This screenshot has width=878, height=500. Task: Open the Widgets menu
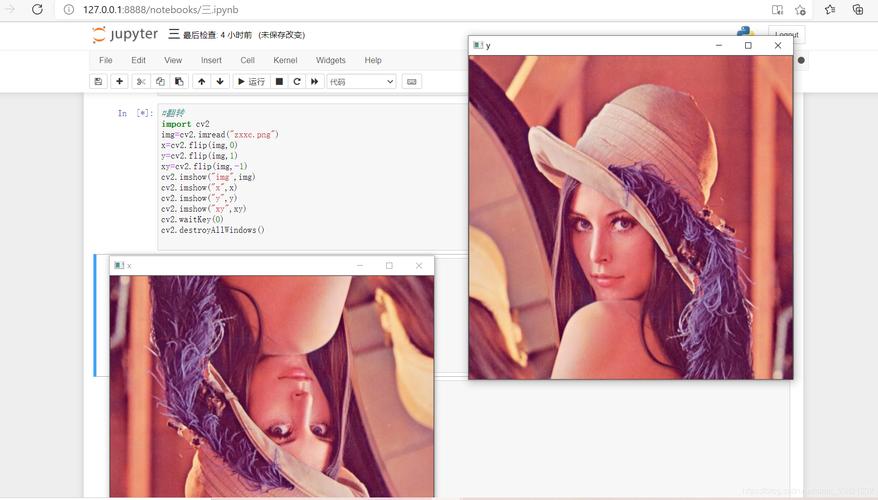tap(330, 60)
